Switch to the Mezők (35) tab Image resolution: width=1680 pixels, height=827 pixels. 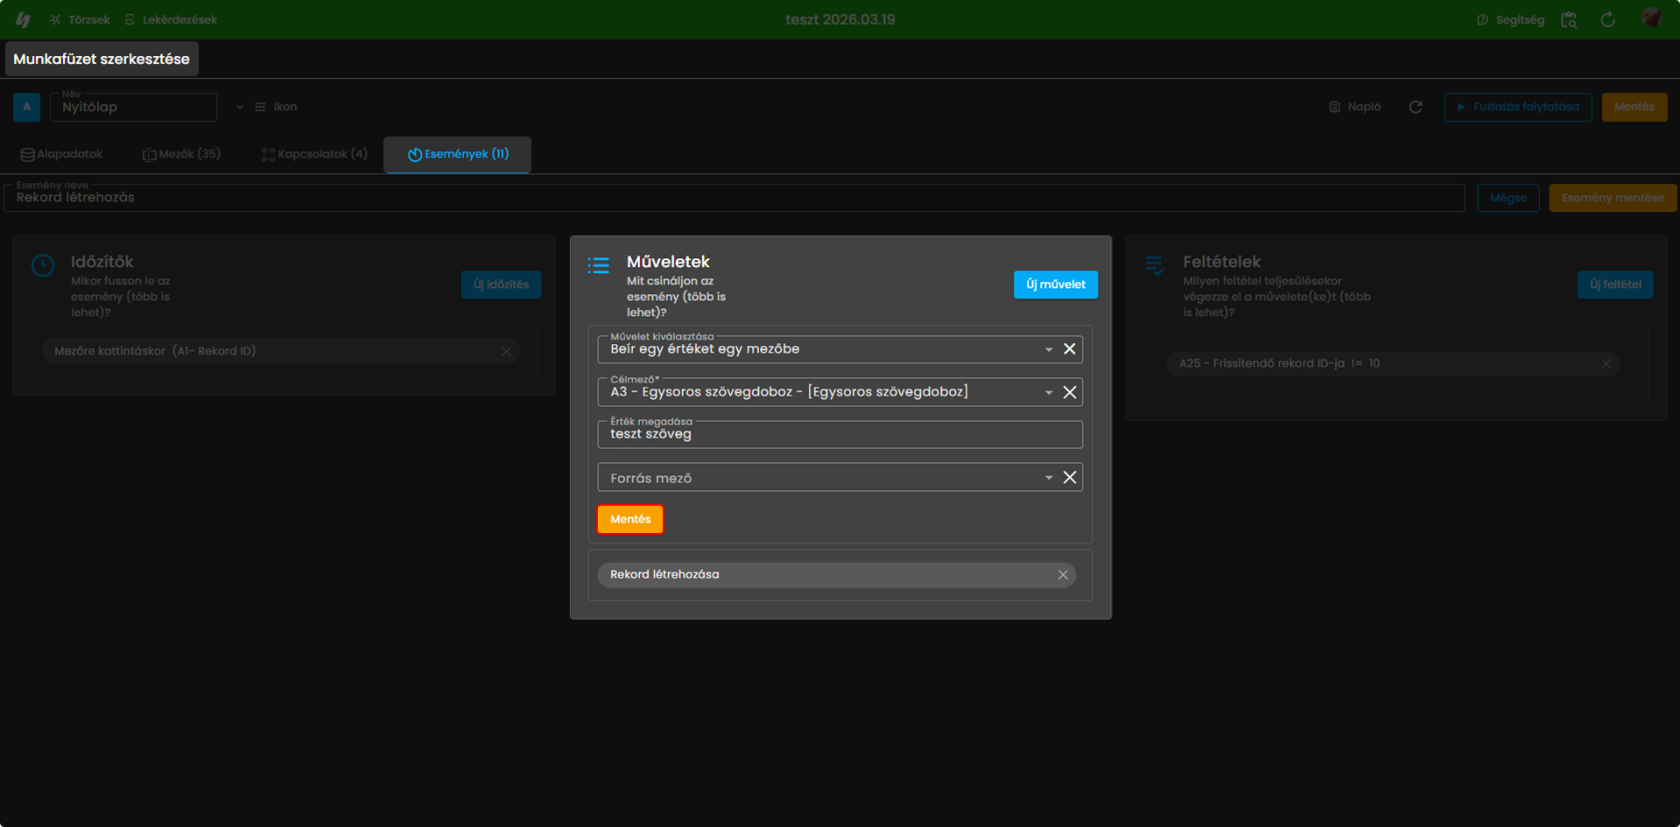pyautogui.click(x=181, y=154)
